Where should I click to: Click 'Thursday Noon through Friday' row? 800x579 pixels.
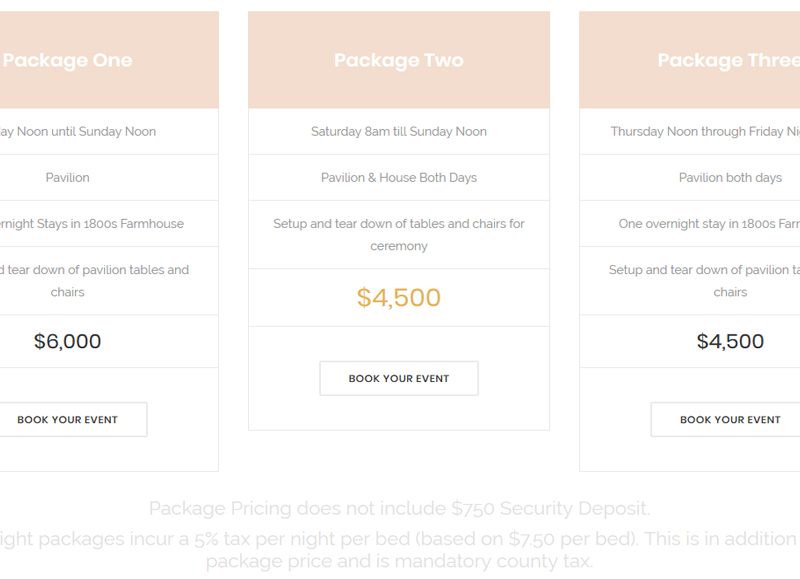690,132
